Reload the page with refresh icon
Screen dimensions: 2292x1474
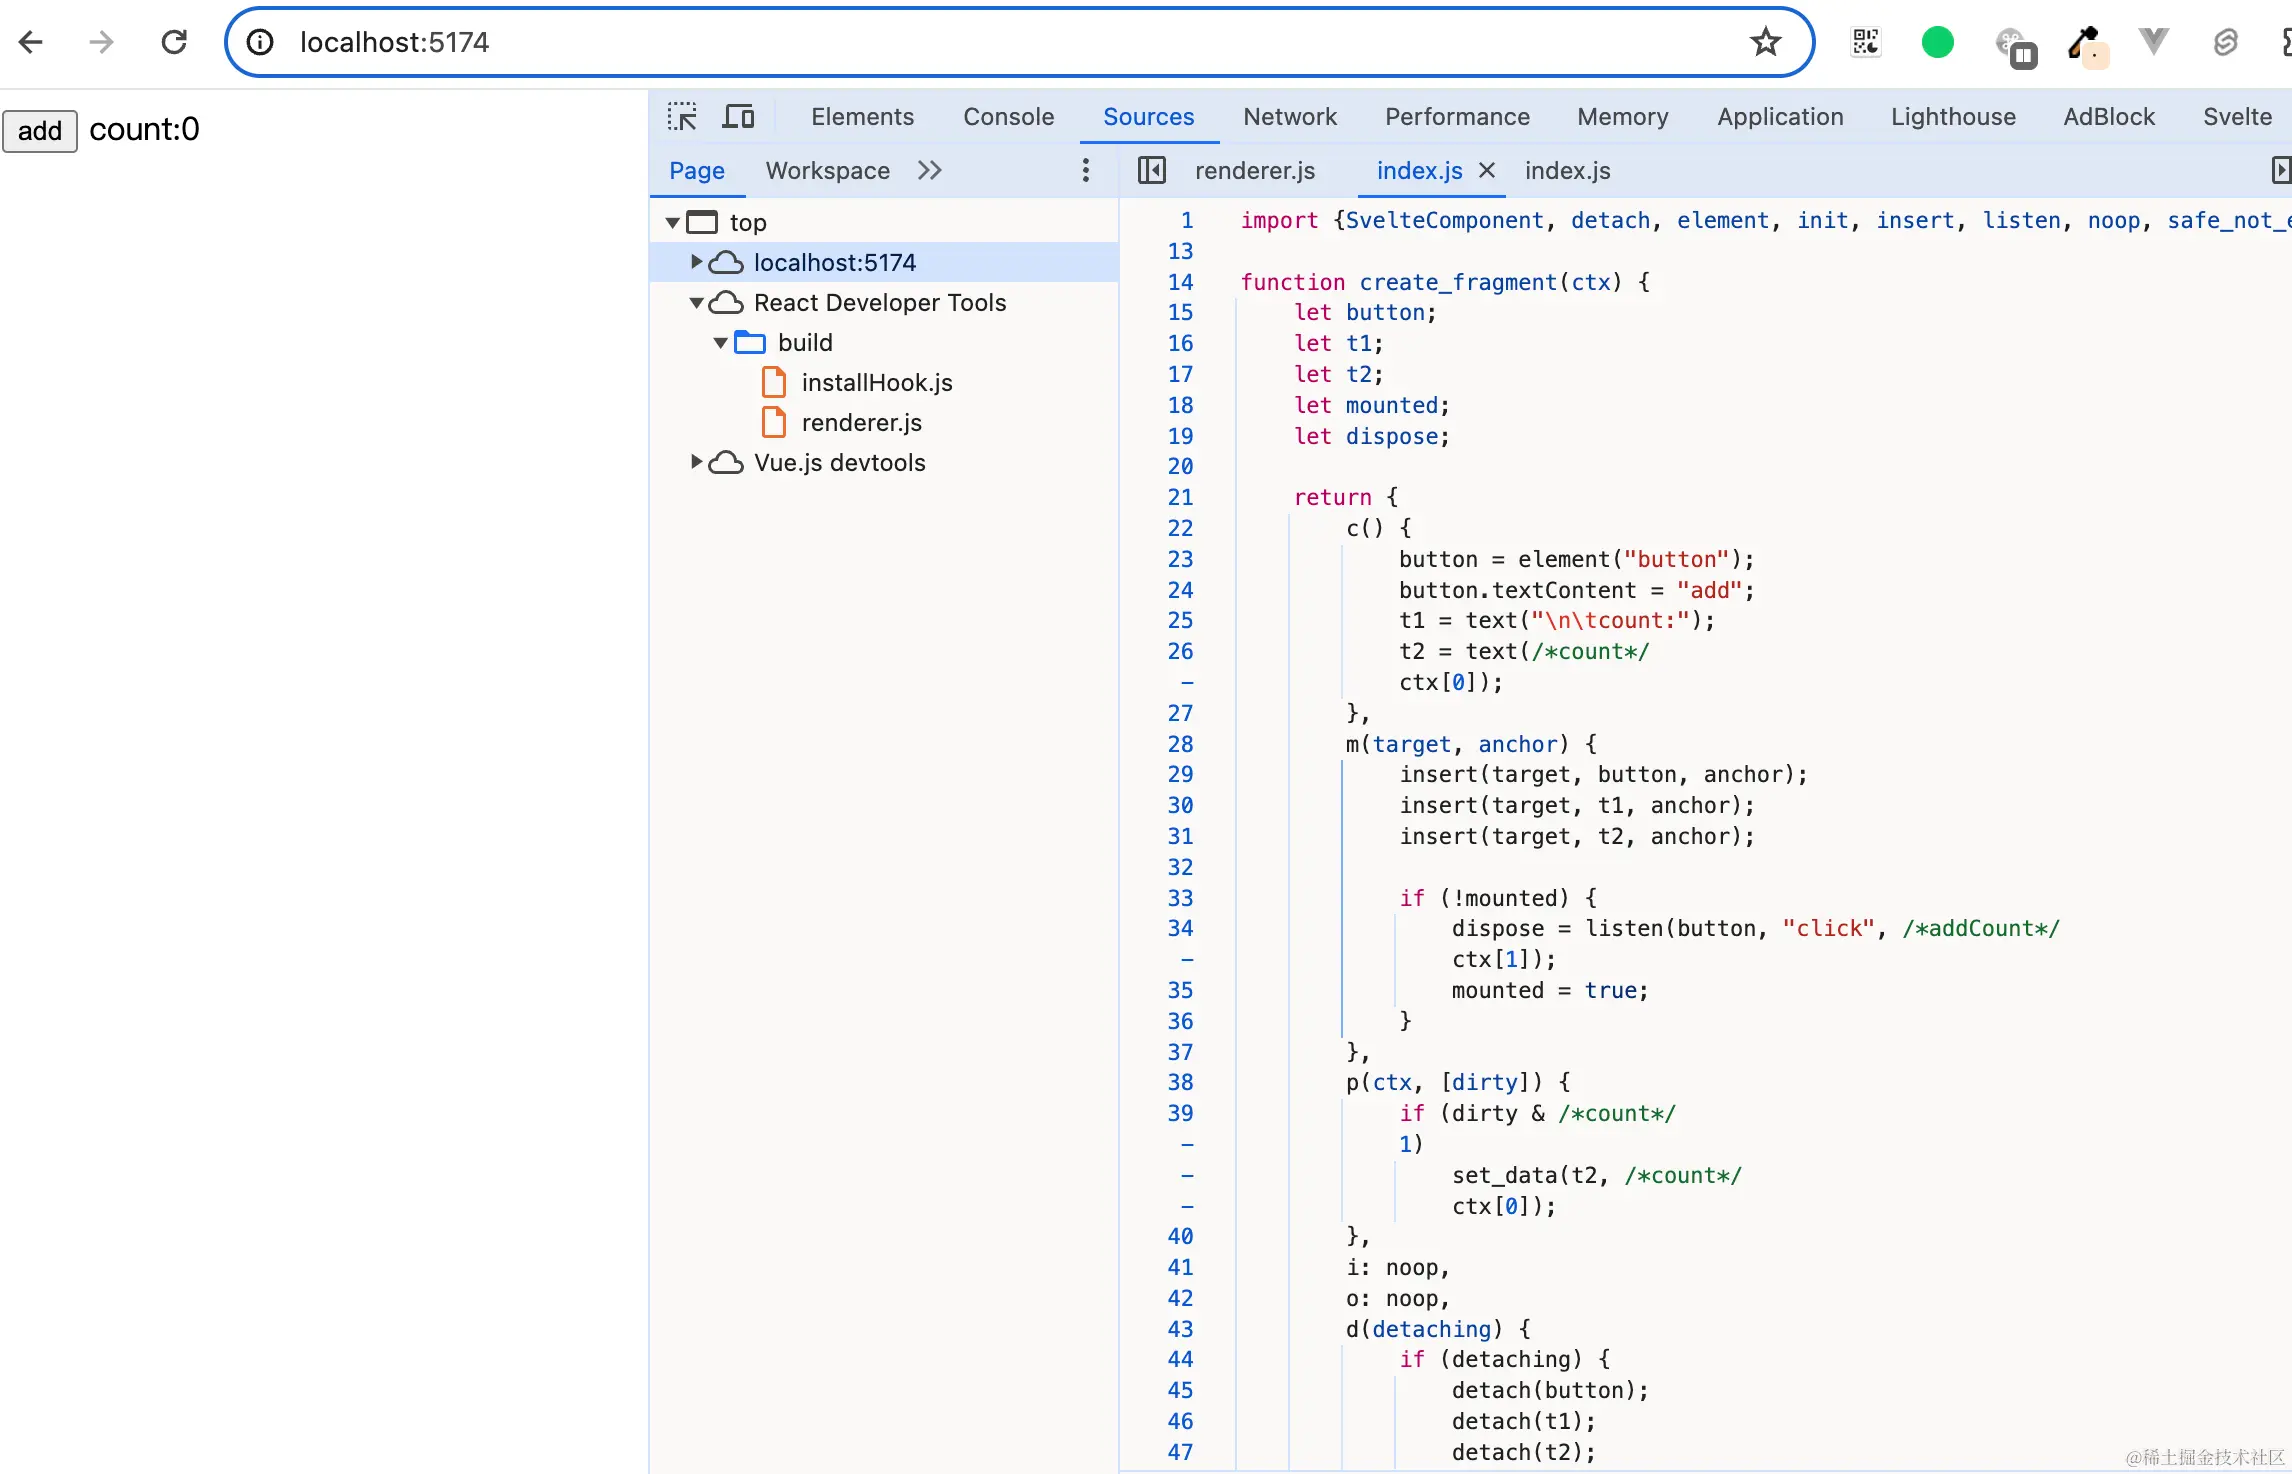click(x=174, y=42)
